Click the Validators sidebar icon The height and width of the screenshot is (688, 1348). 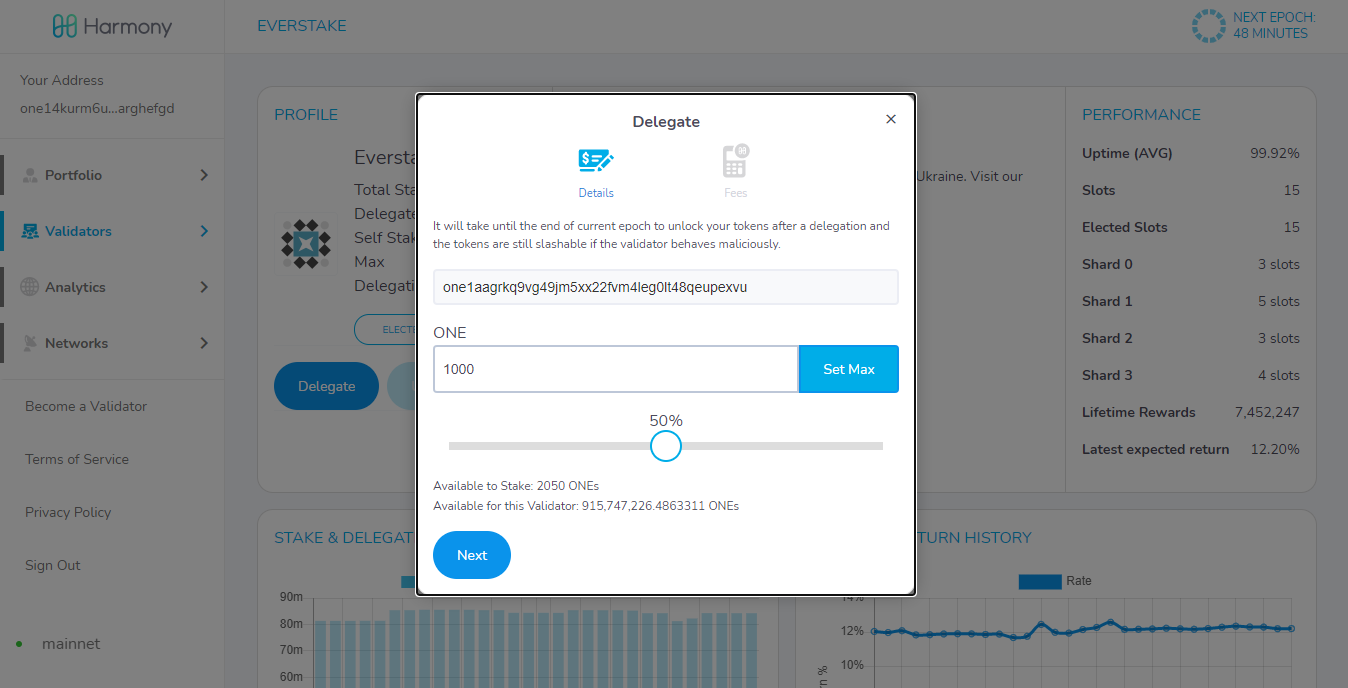(30, 231)
